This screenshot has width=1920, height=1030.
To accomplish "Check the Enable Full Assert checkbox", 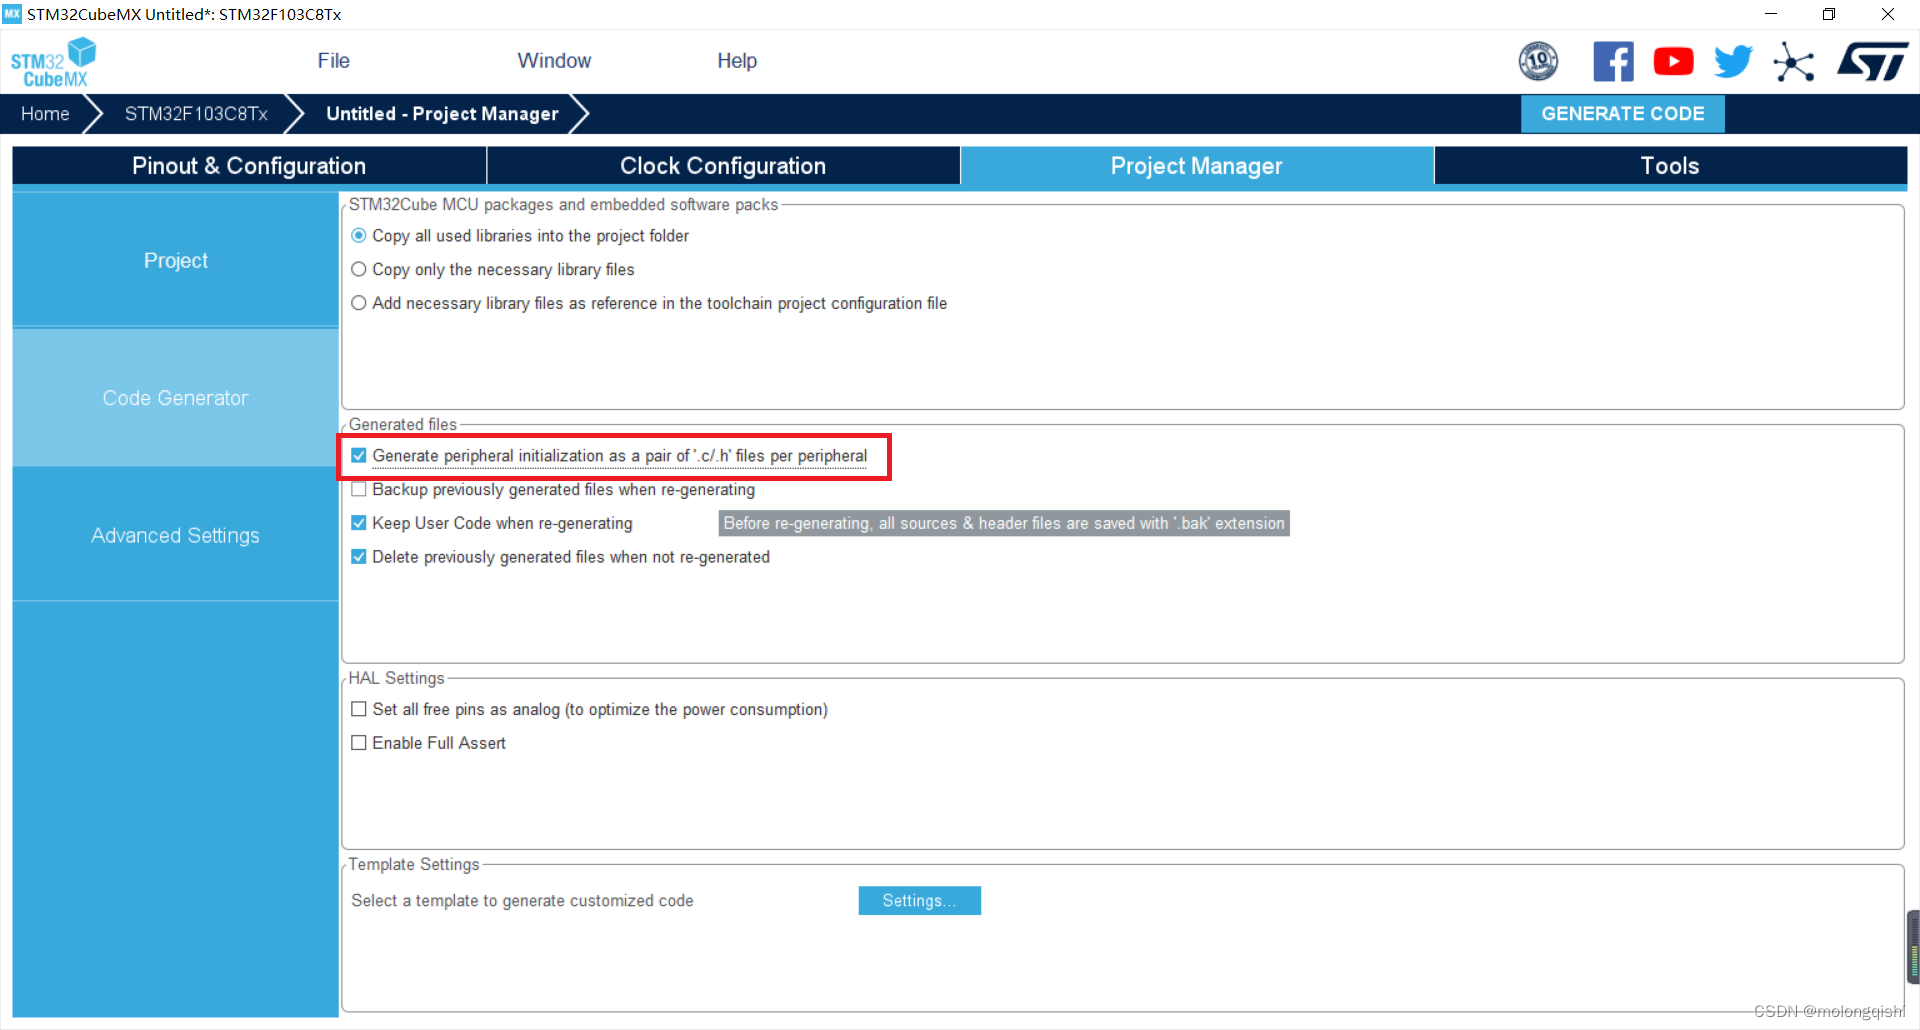I will click(x=359, y=743).
